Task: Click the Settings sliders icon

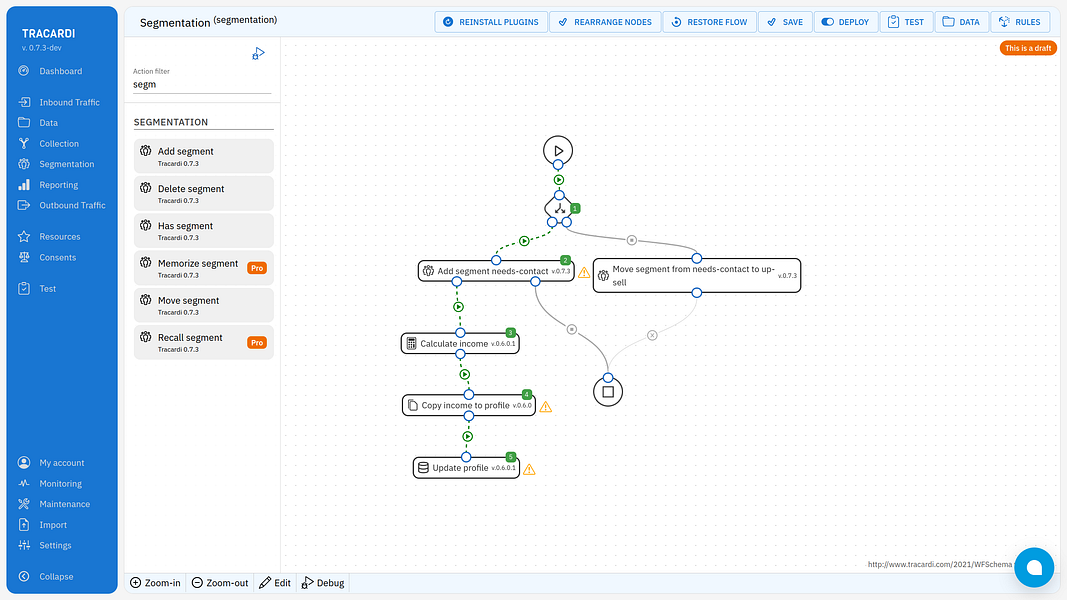Action: click(24, 545)
